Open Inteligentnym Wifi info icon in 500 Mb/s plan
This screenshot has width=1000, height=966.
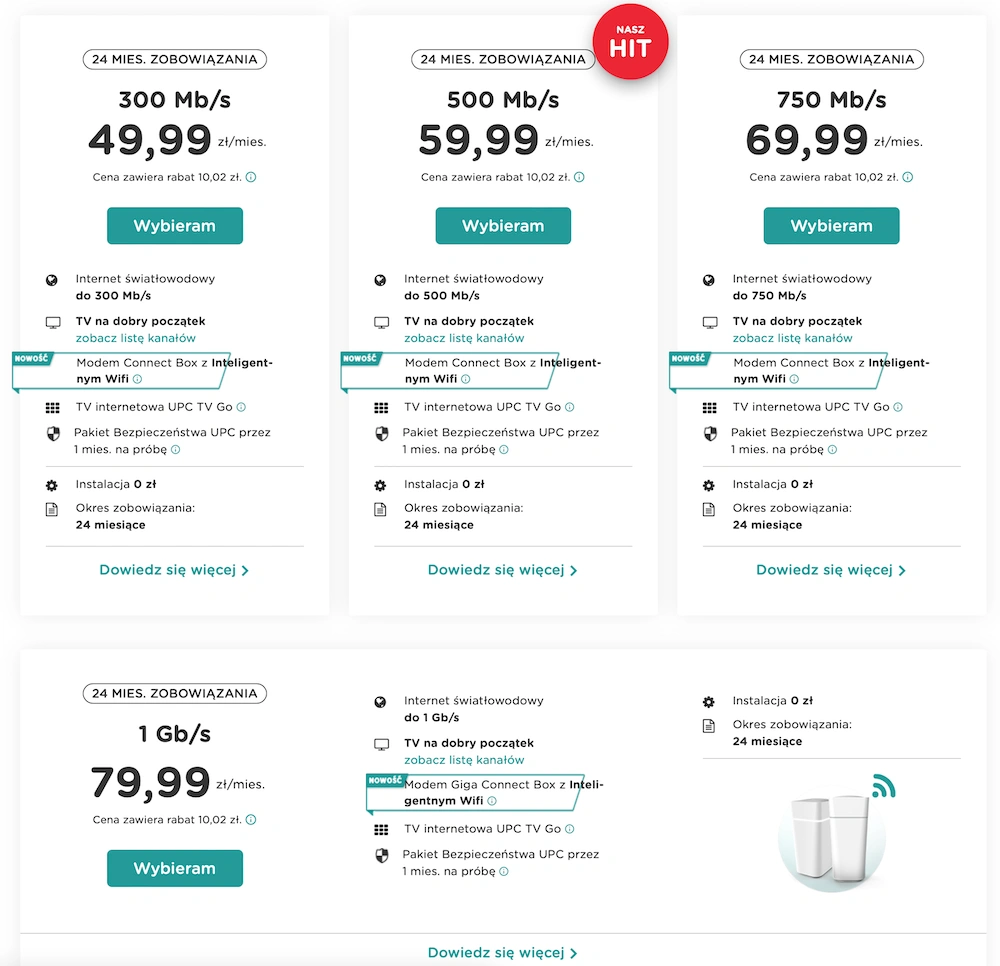point(466,379)
